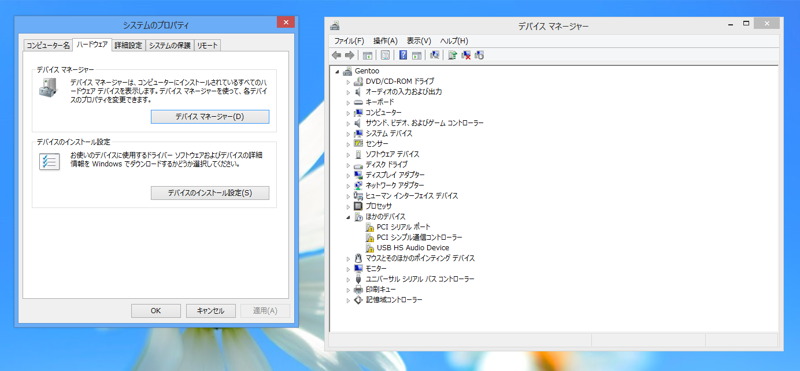Select the モニター category icon
This screenshot has width=800, height=371.
click(x=358, y=268)
